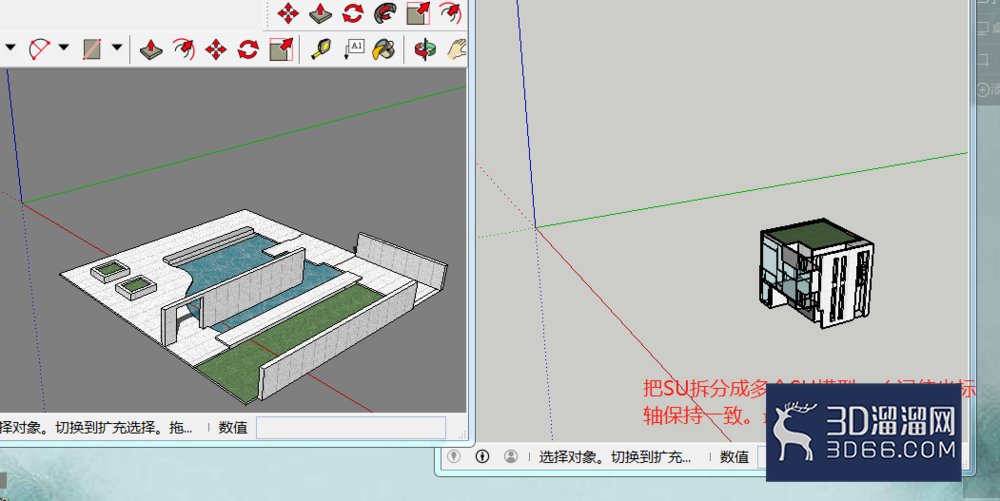Pick the Offset tool in the lower toolbar row
Screen dimensions: 1000x501
(184, 49)
